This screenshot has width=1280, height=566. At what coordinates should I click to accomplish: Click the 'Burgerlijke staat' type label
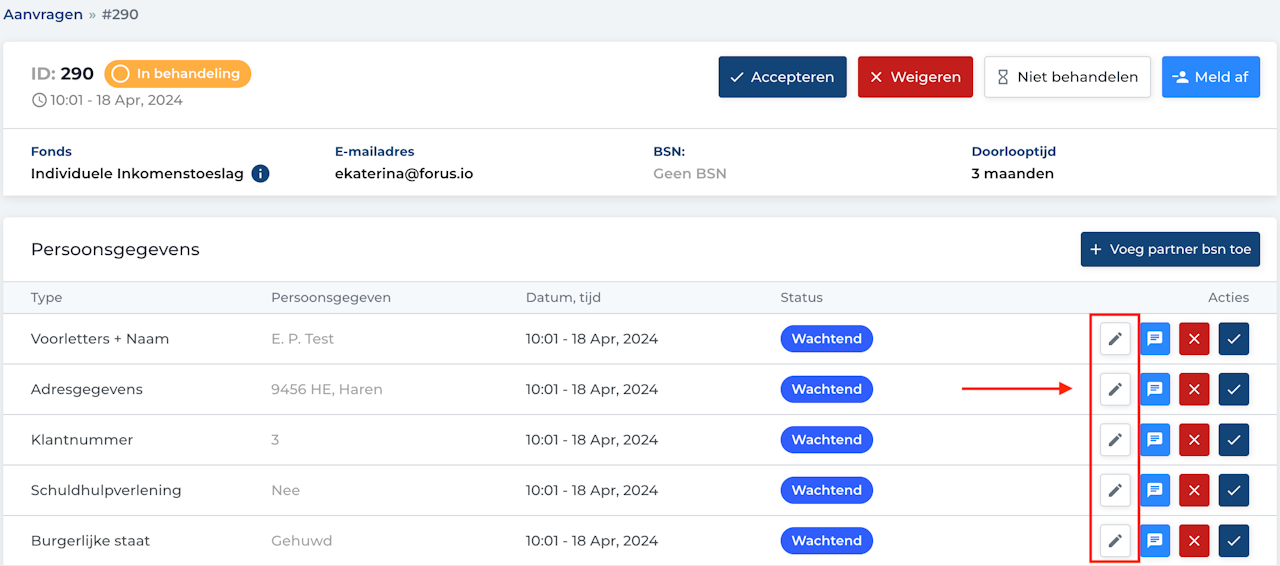click(x=90, y=541)
